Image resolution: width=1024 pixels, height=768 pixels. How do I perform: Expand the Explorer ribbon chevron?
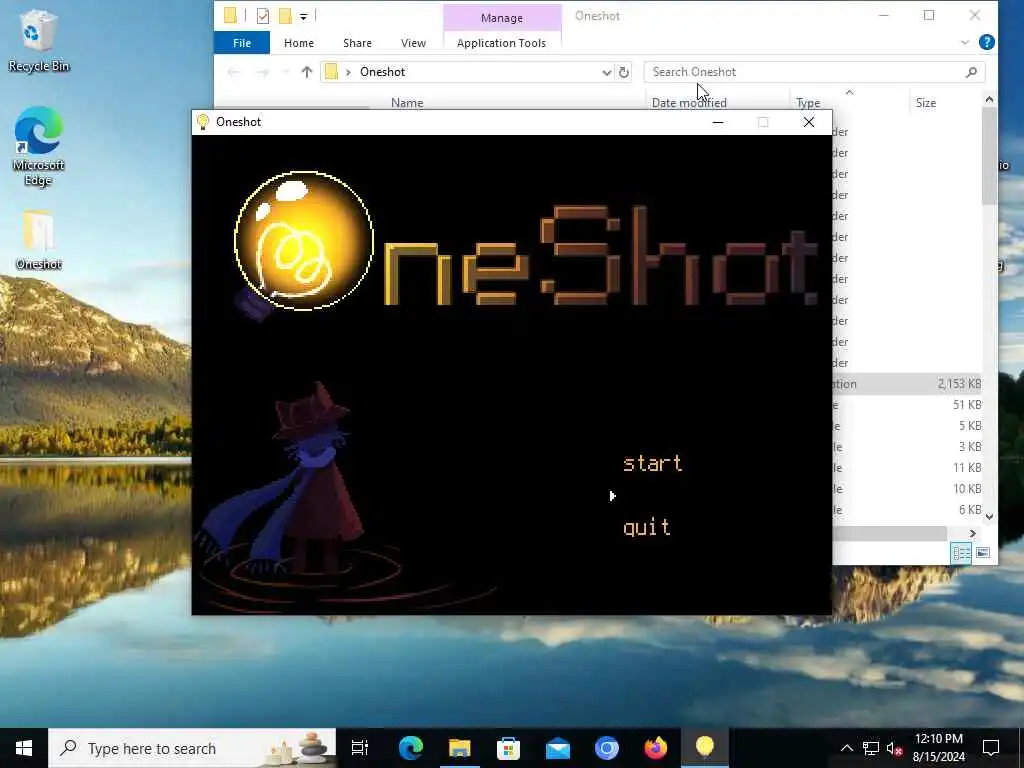point(965,42)
